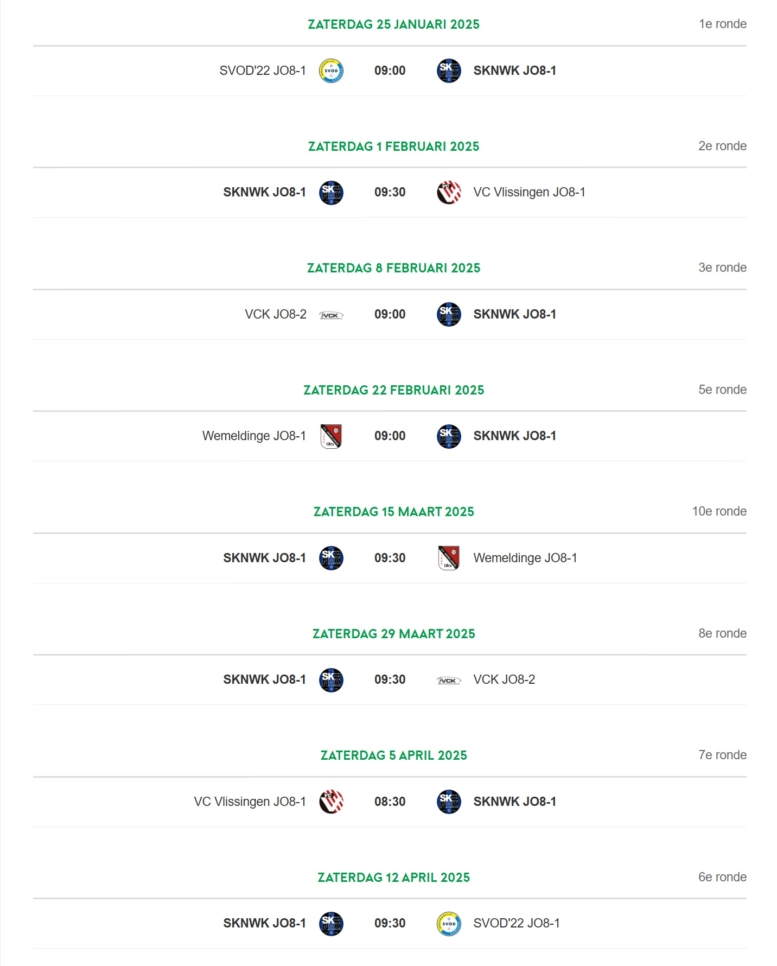Screen dimensions: 777x966
Task: Open SVOD'22 JO8-1 team link on 25 Januari
Action: point(262,71)
